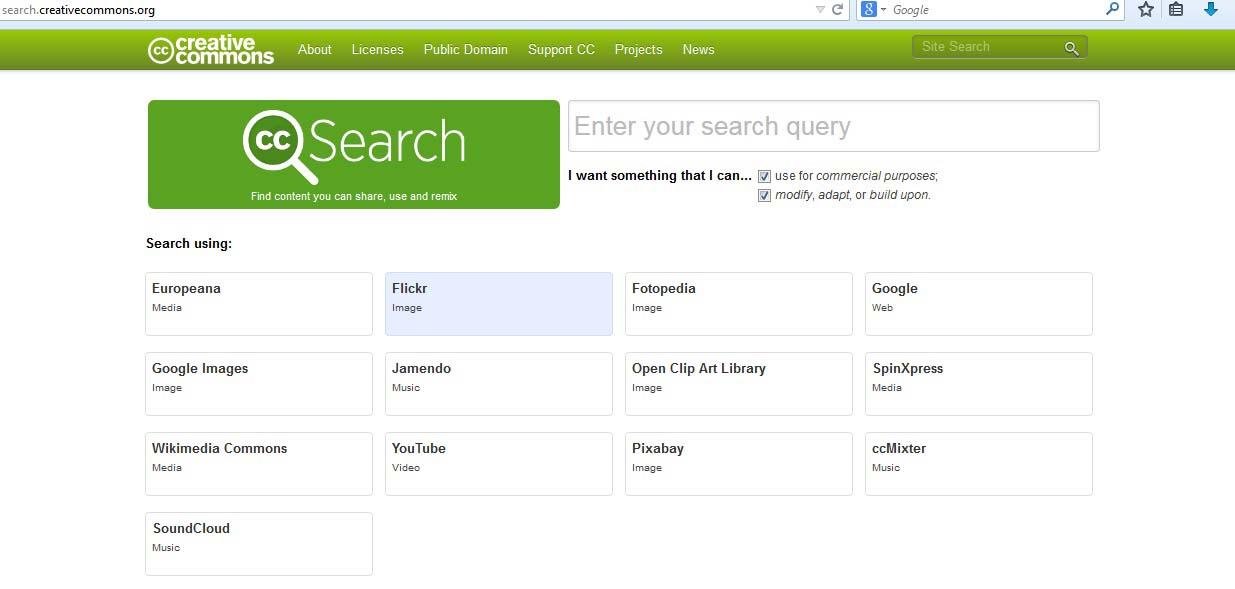Image resolution: width=1235 pixels, height=589 pixels.
Task: Pick SpinXpress media source
Action: (x=979, y=384)
